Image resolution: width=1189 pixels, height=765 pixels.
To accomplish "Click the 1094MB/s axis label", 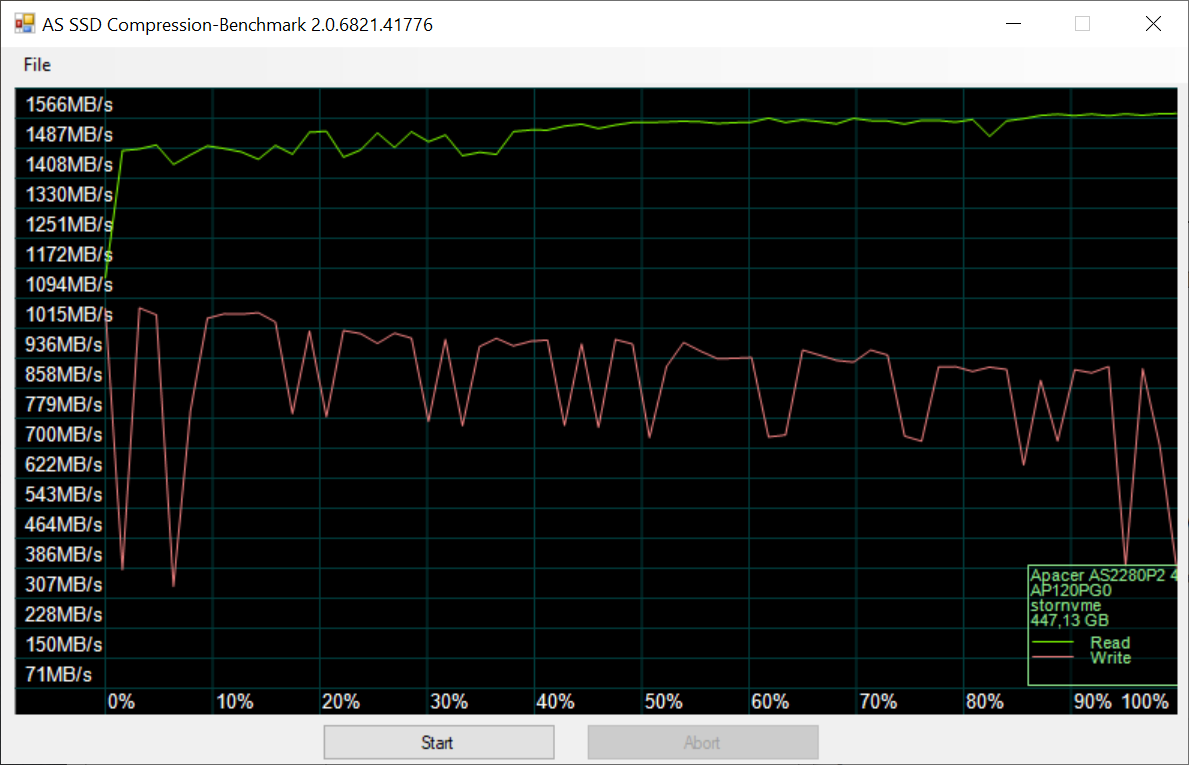I will [x=69, y=284].
